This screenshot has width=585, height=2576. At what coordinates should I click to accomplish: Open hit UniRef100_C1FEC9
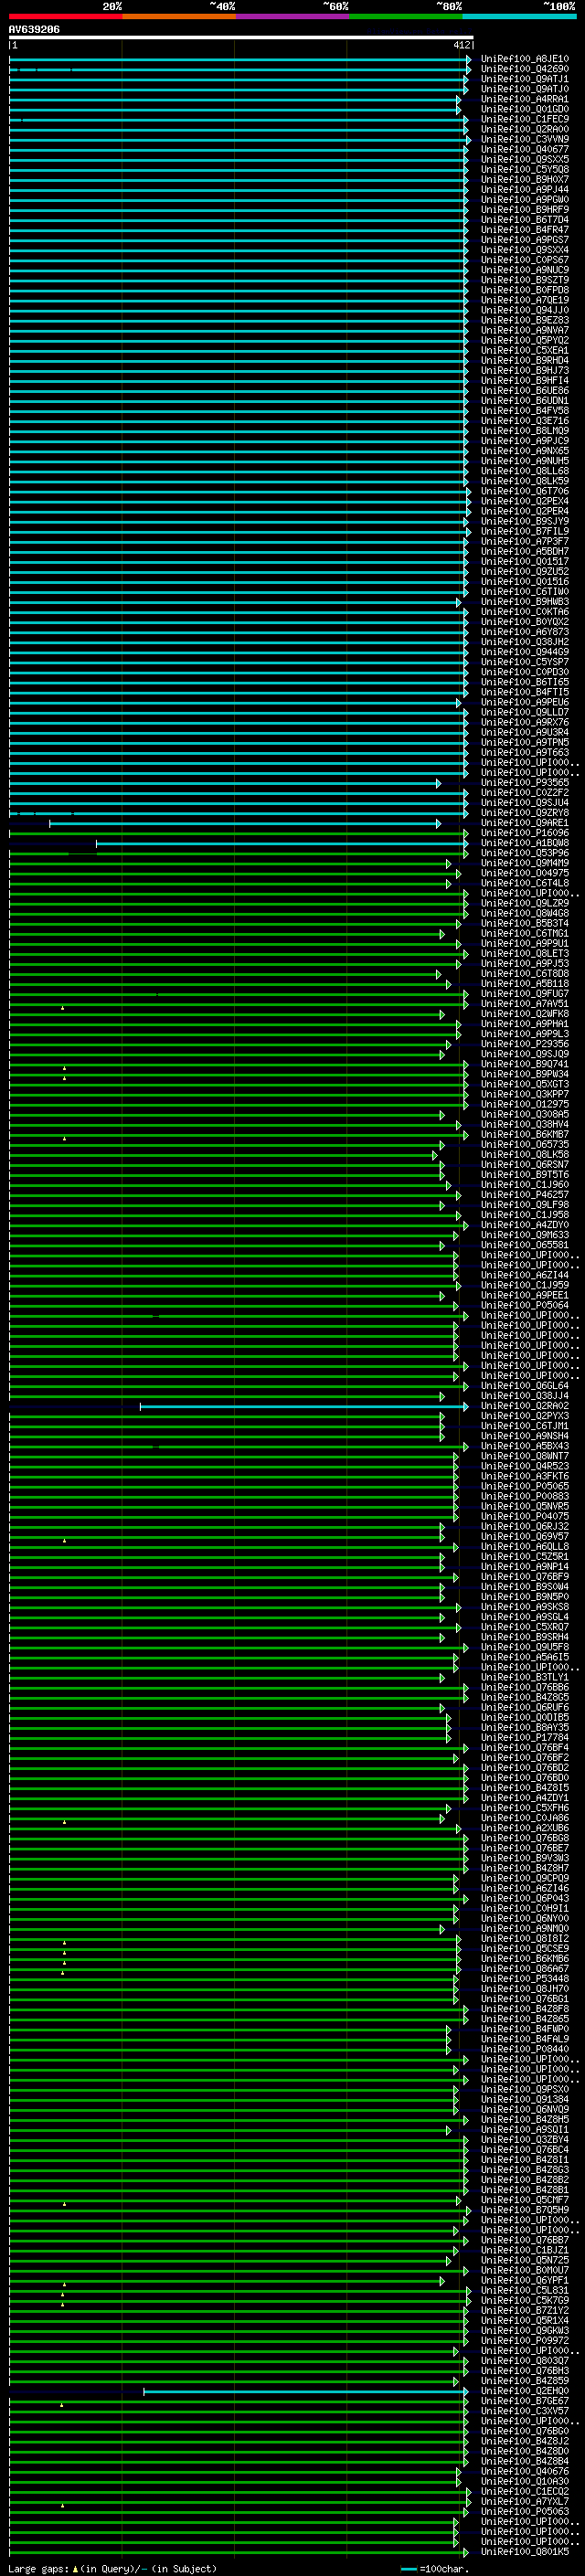click(x=525, y=119)
